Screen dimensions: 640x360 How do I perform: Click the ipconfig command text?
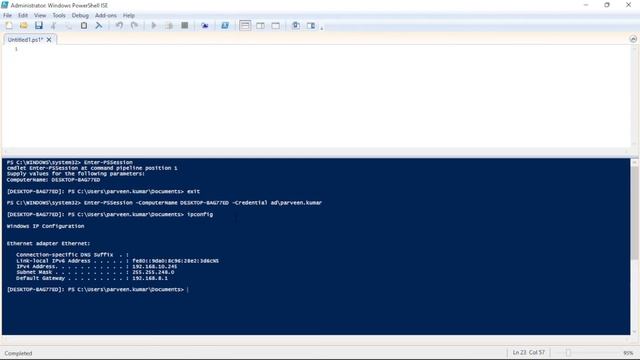200,214
